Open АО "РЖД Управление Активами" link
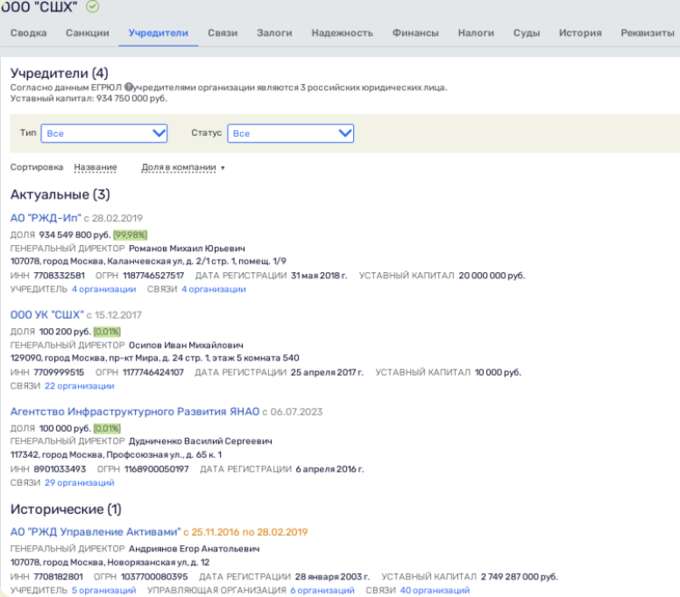 click(95, 532)
